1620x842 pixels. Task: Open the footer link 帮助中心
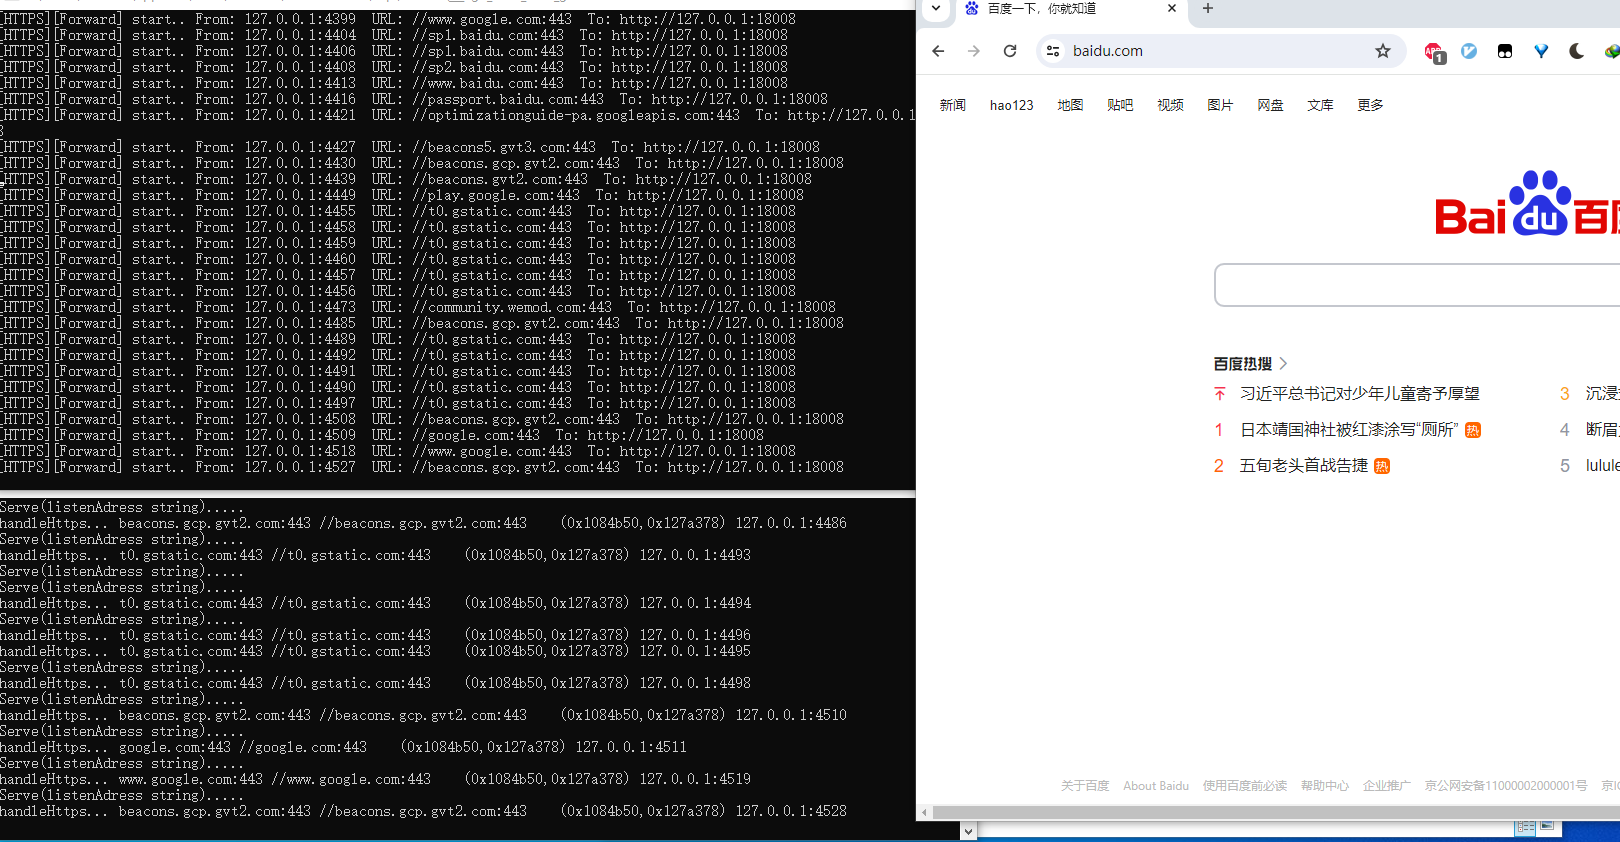[1325, 786]
